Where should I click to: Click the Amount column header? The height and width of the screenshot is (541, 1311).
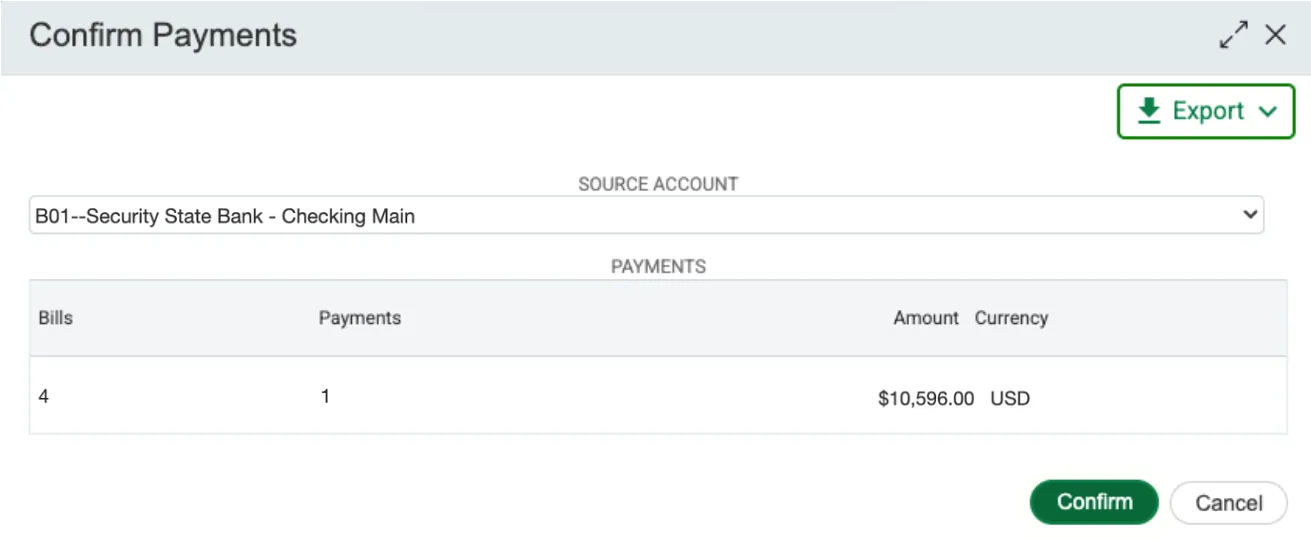click(x=927, y=318)
